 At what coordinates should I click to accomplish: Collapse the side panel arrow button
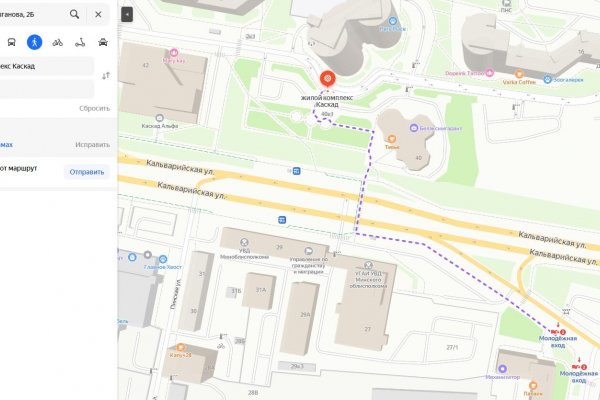(127, 15)
